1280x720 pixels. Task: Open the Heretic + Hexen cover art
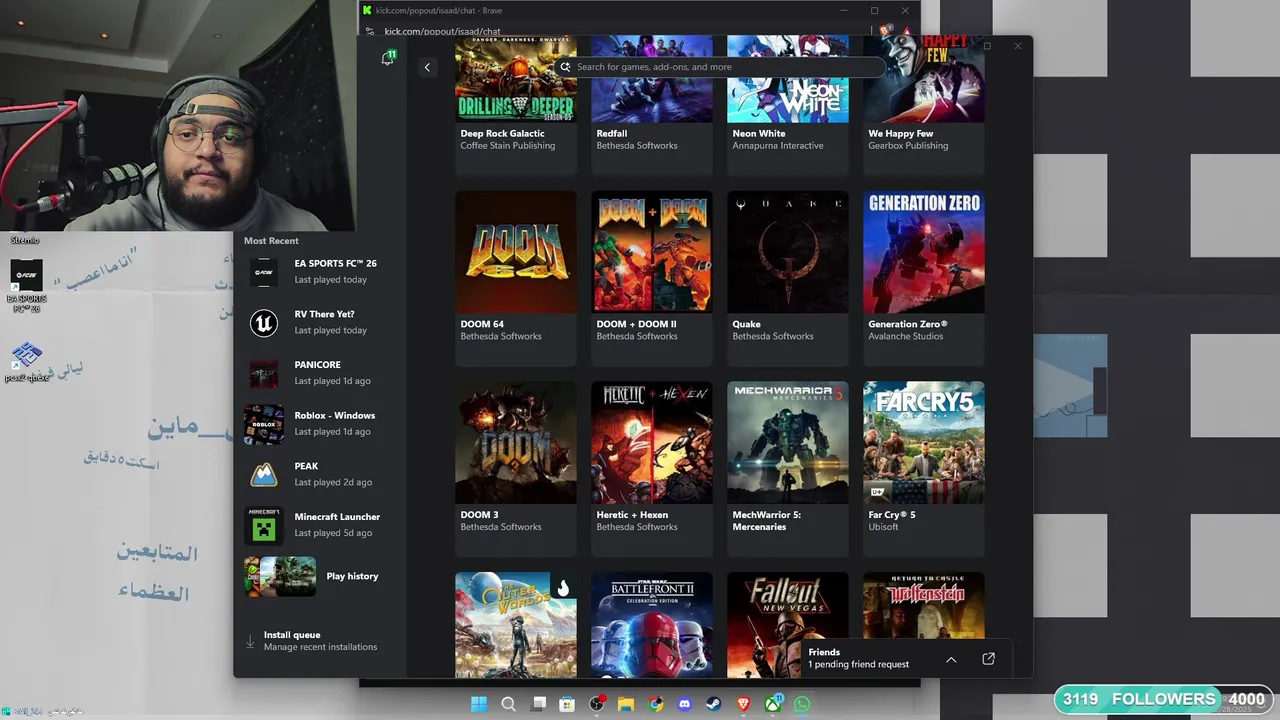652,442
